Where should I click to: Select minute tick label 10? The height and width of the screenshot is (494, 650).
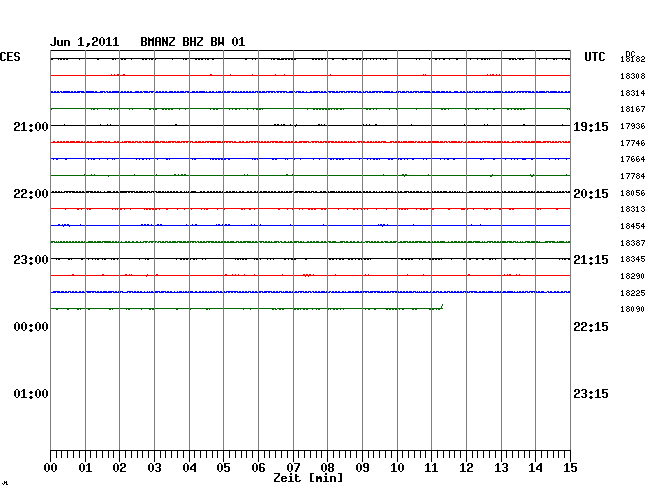click(x=397, y=468)
